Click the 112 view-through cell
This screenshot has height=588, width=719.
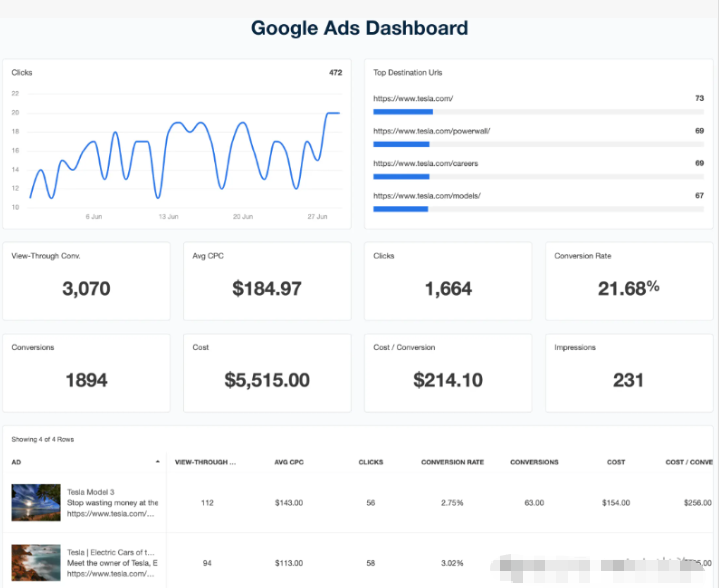pyautogui.click(x=207, y=503)
